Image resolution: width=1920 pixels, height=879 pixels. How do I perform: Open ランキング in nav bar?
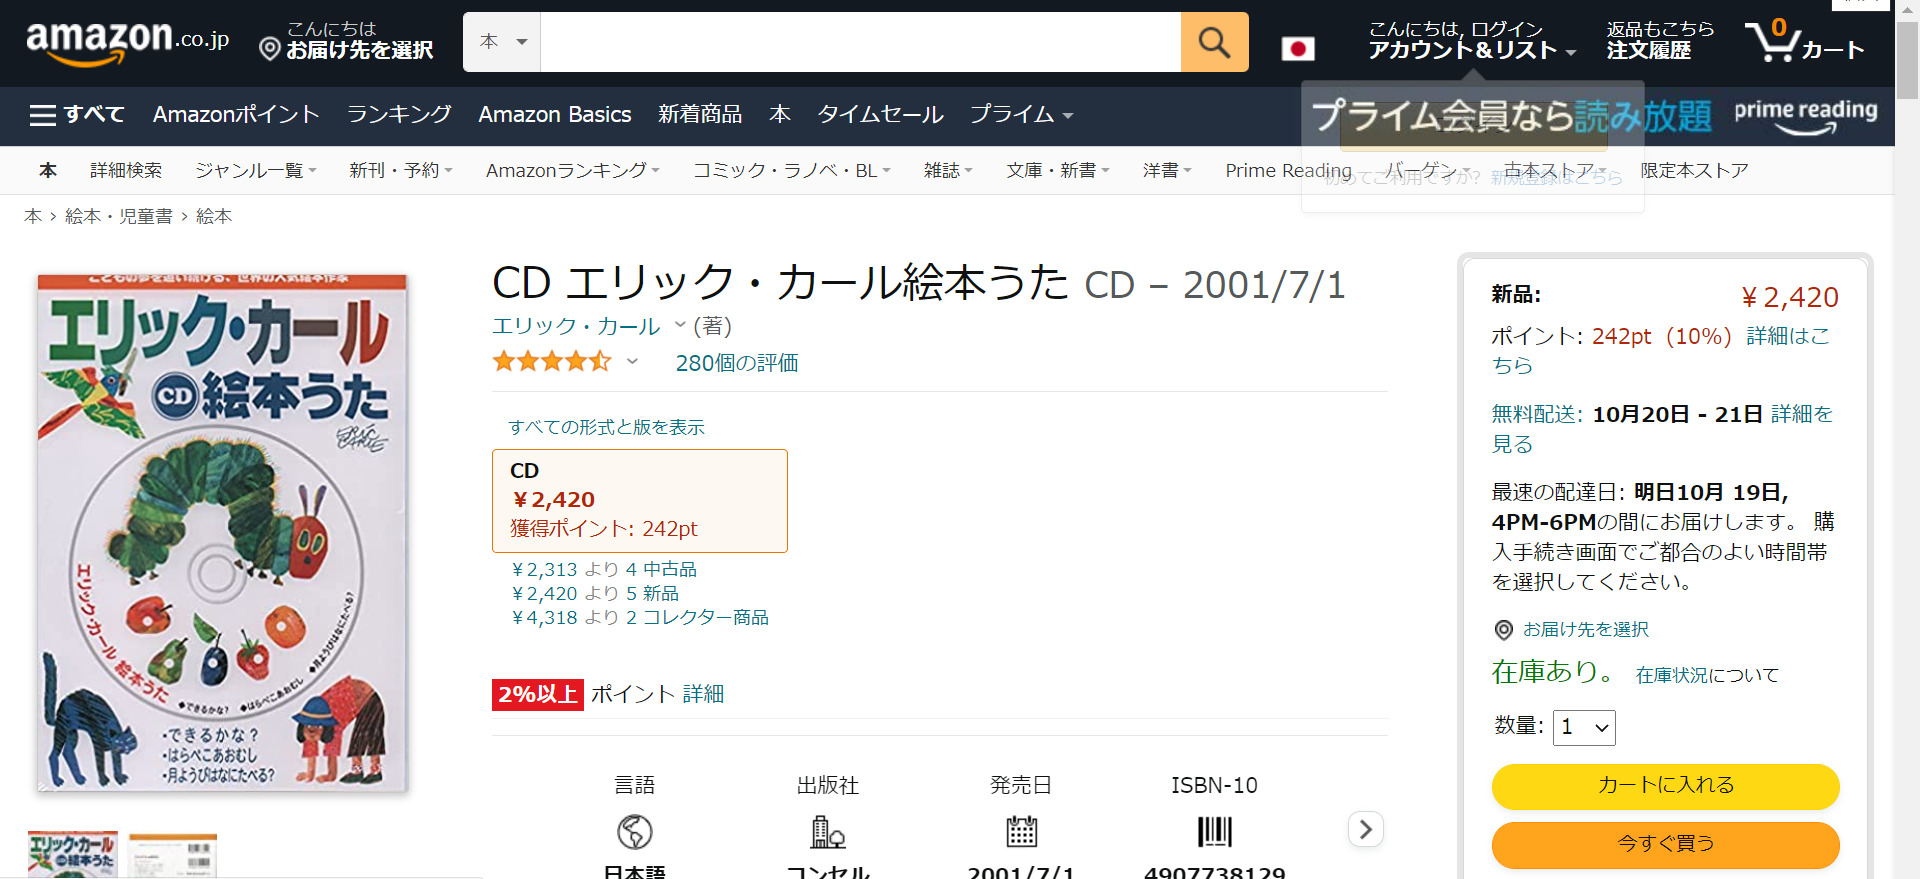pyautogui.click(x=399, y=115)
